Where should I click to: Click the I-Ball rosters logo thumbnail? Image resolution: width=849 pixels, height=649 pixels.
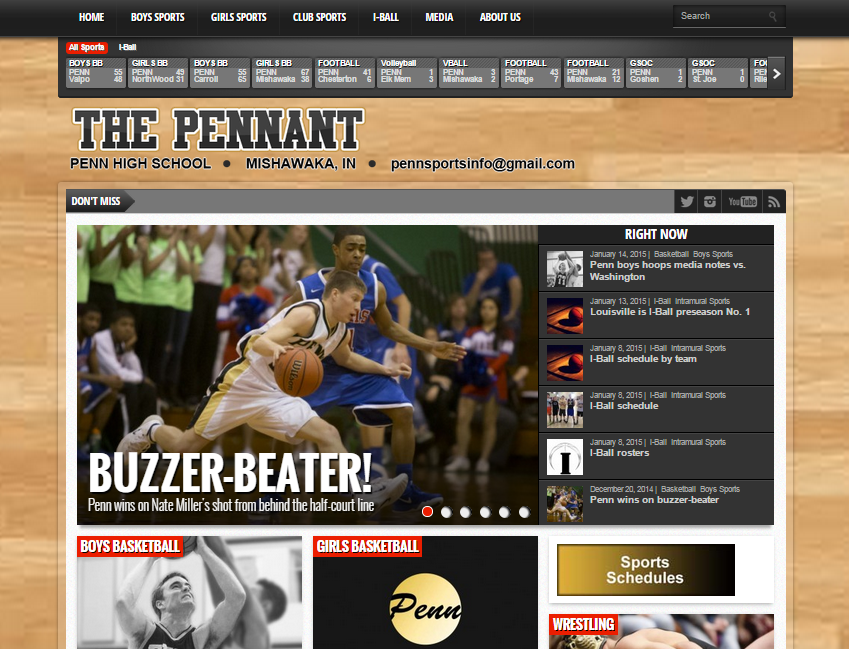(565, 457)
